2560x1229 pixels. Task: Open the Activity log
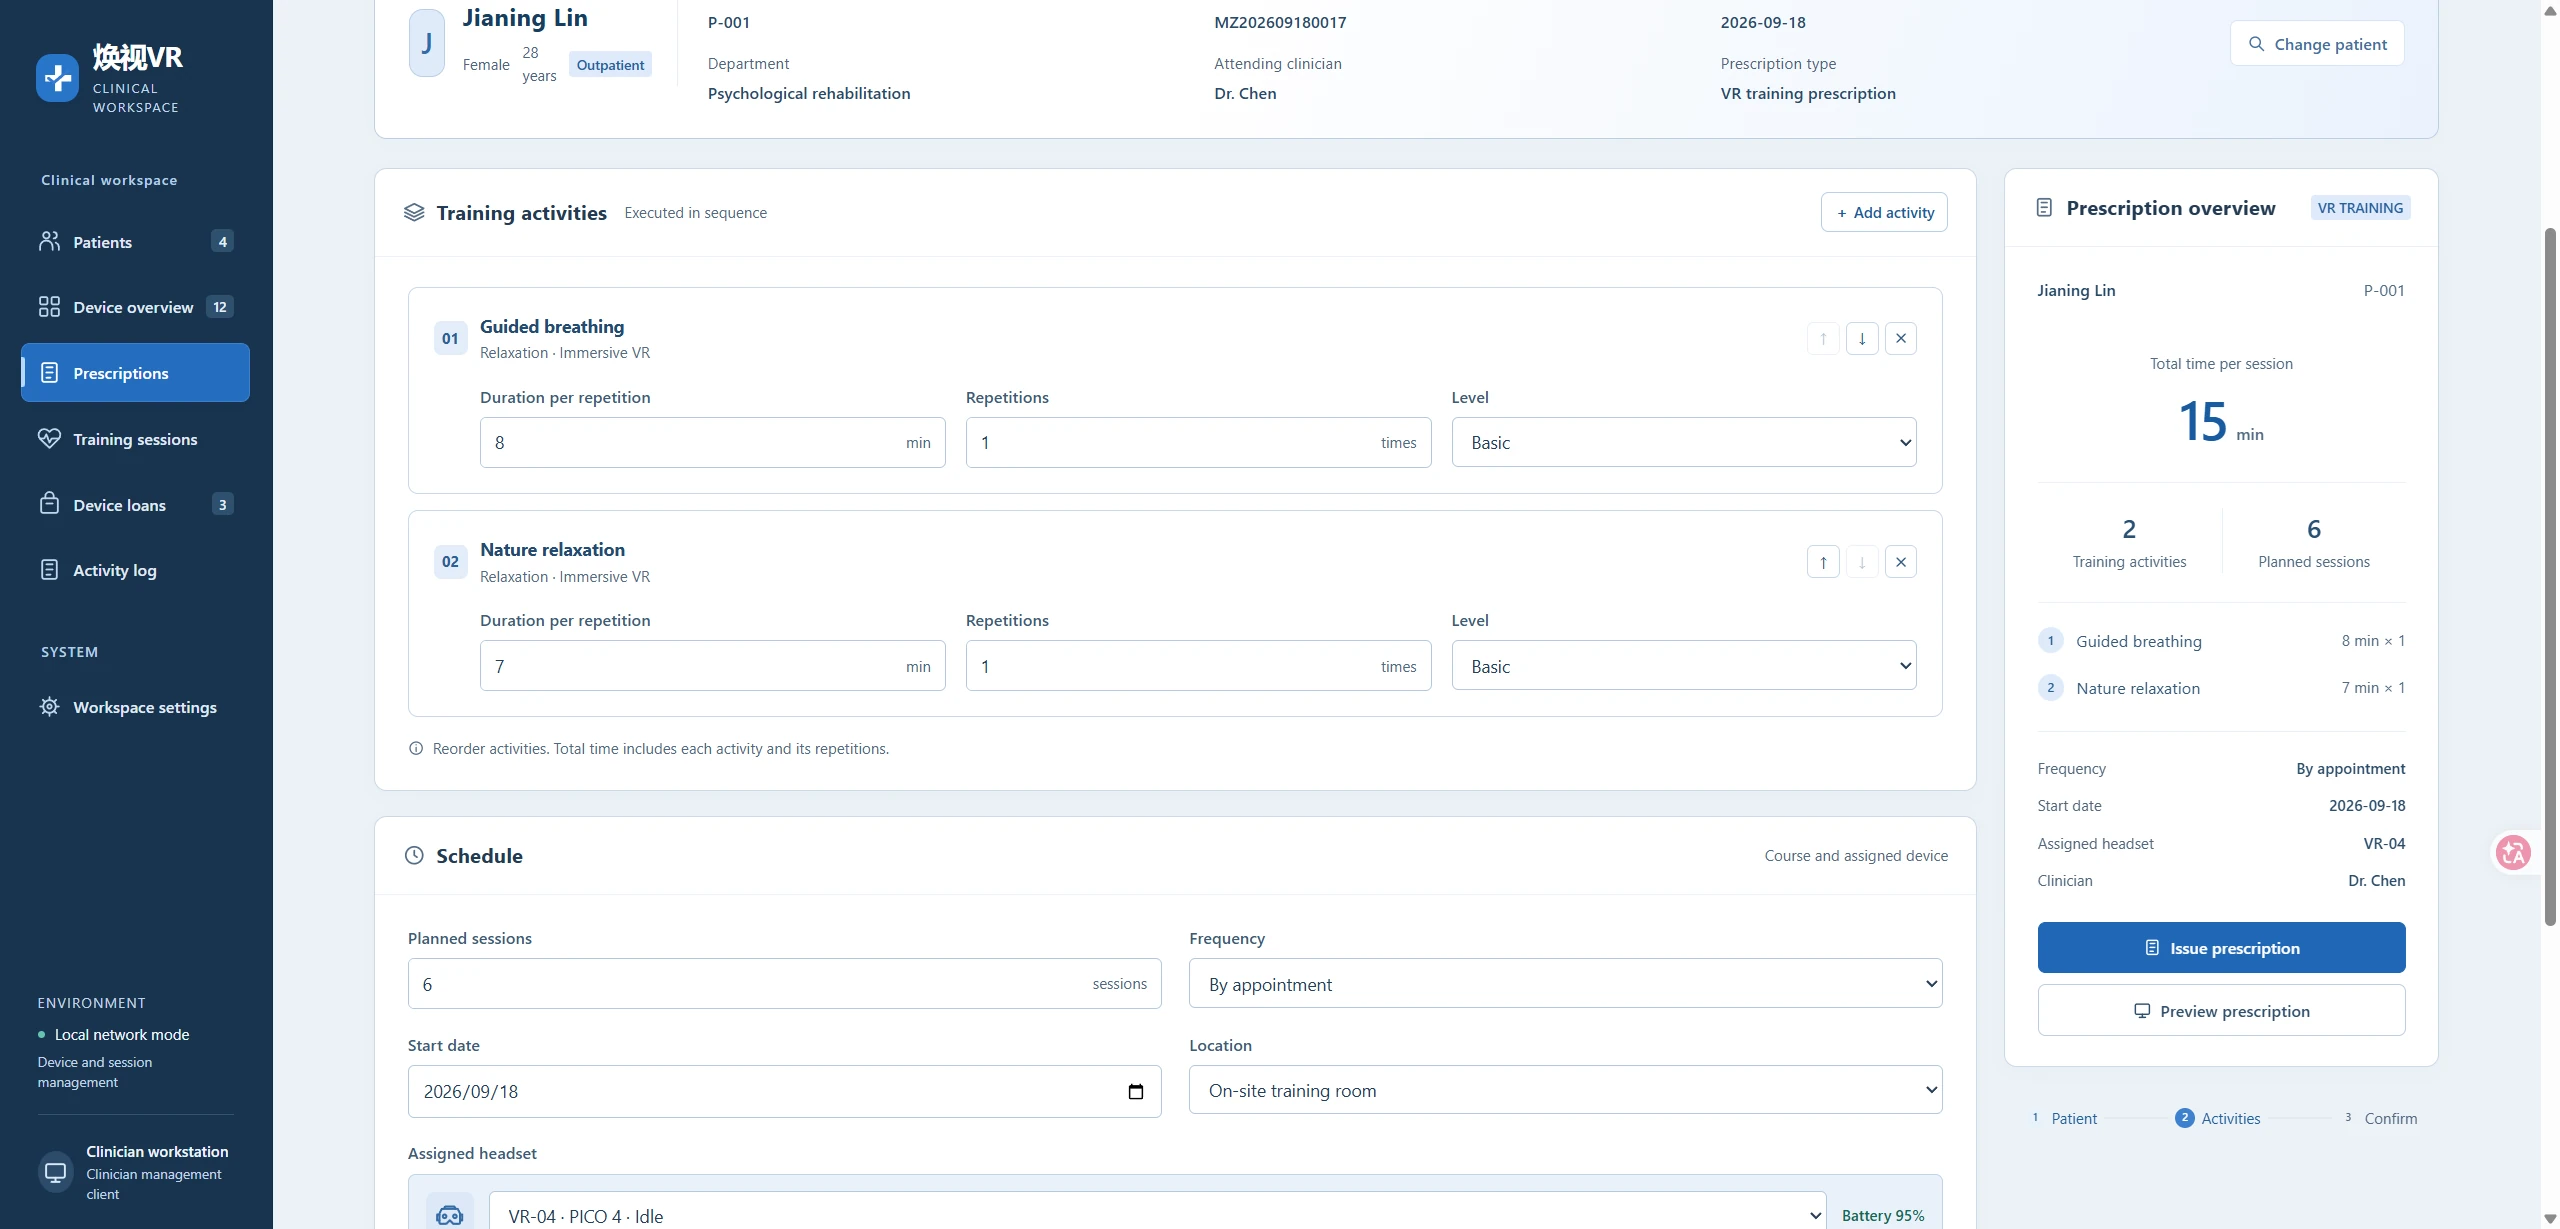[135, 570]
